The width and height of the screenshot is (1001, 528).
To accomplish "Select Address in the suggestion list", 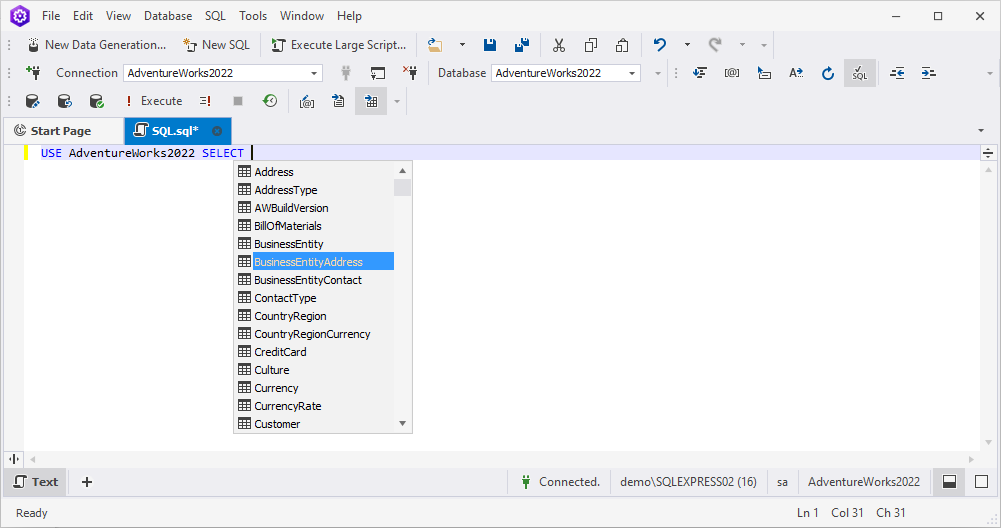I will pos(315,172).
